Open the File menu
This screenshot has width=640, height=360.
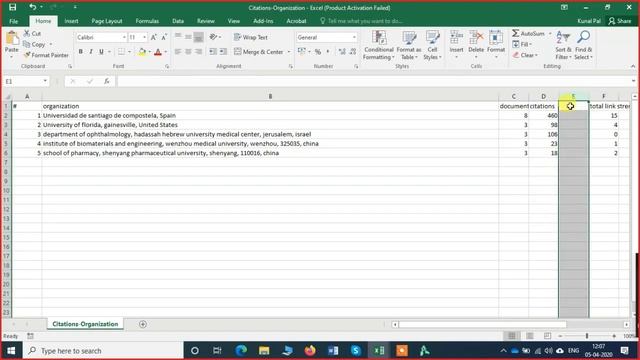13,21
